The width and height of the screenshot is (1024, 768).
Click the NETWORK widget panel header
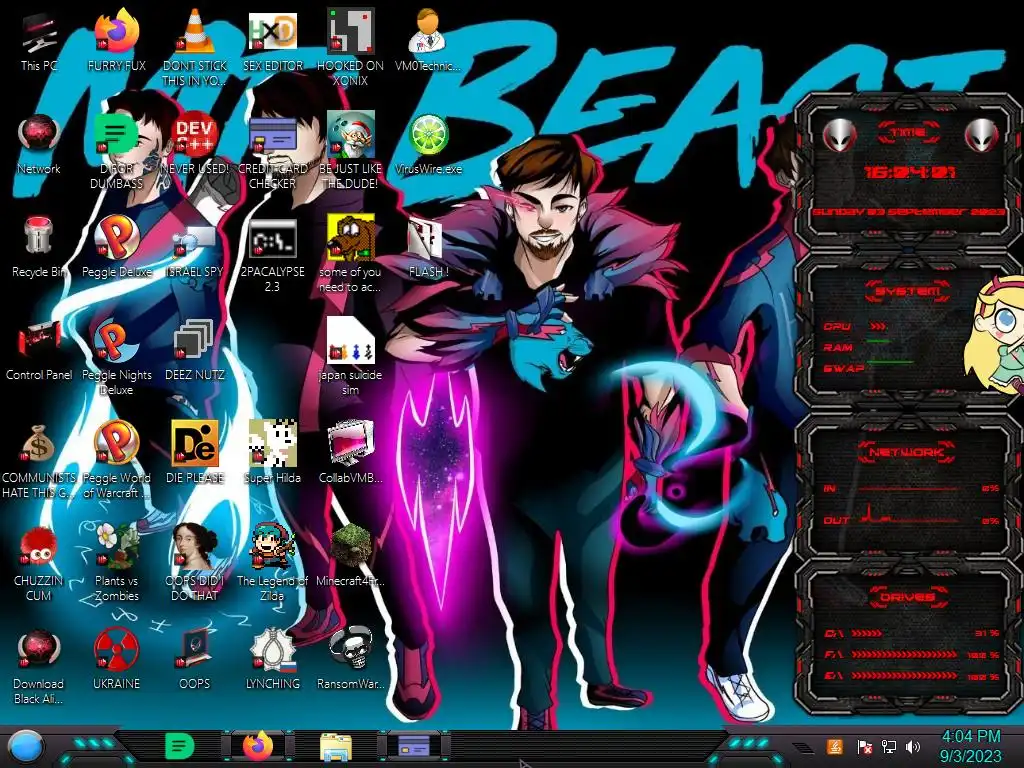pyautogui.click(x=908, y=452)
